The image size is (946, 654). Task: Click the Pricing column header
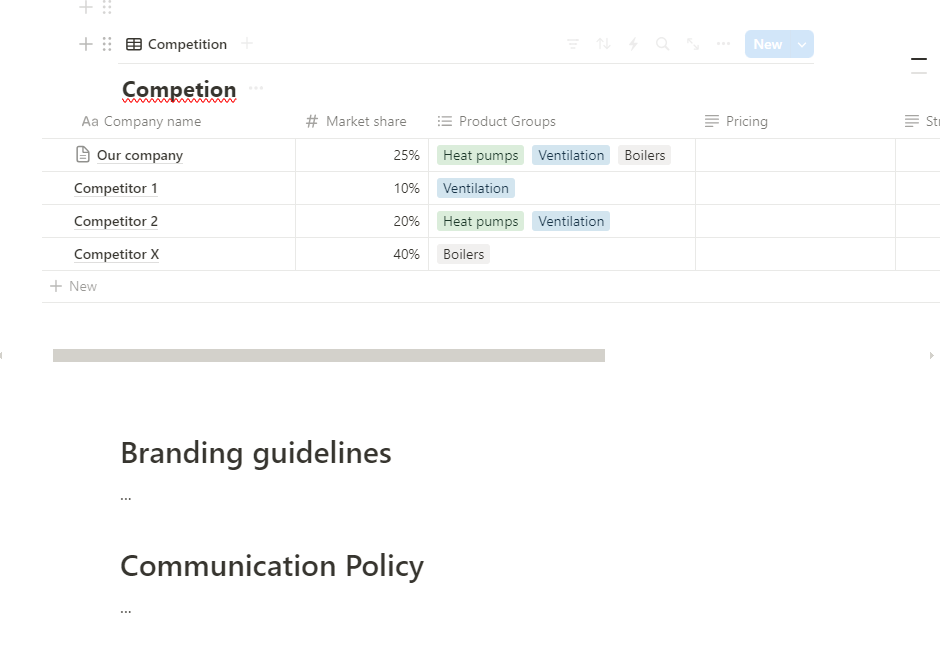[x=746, y=121]
